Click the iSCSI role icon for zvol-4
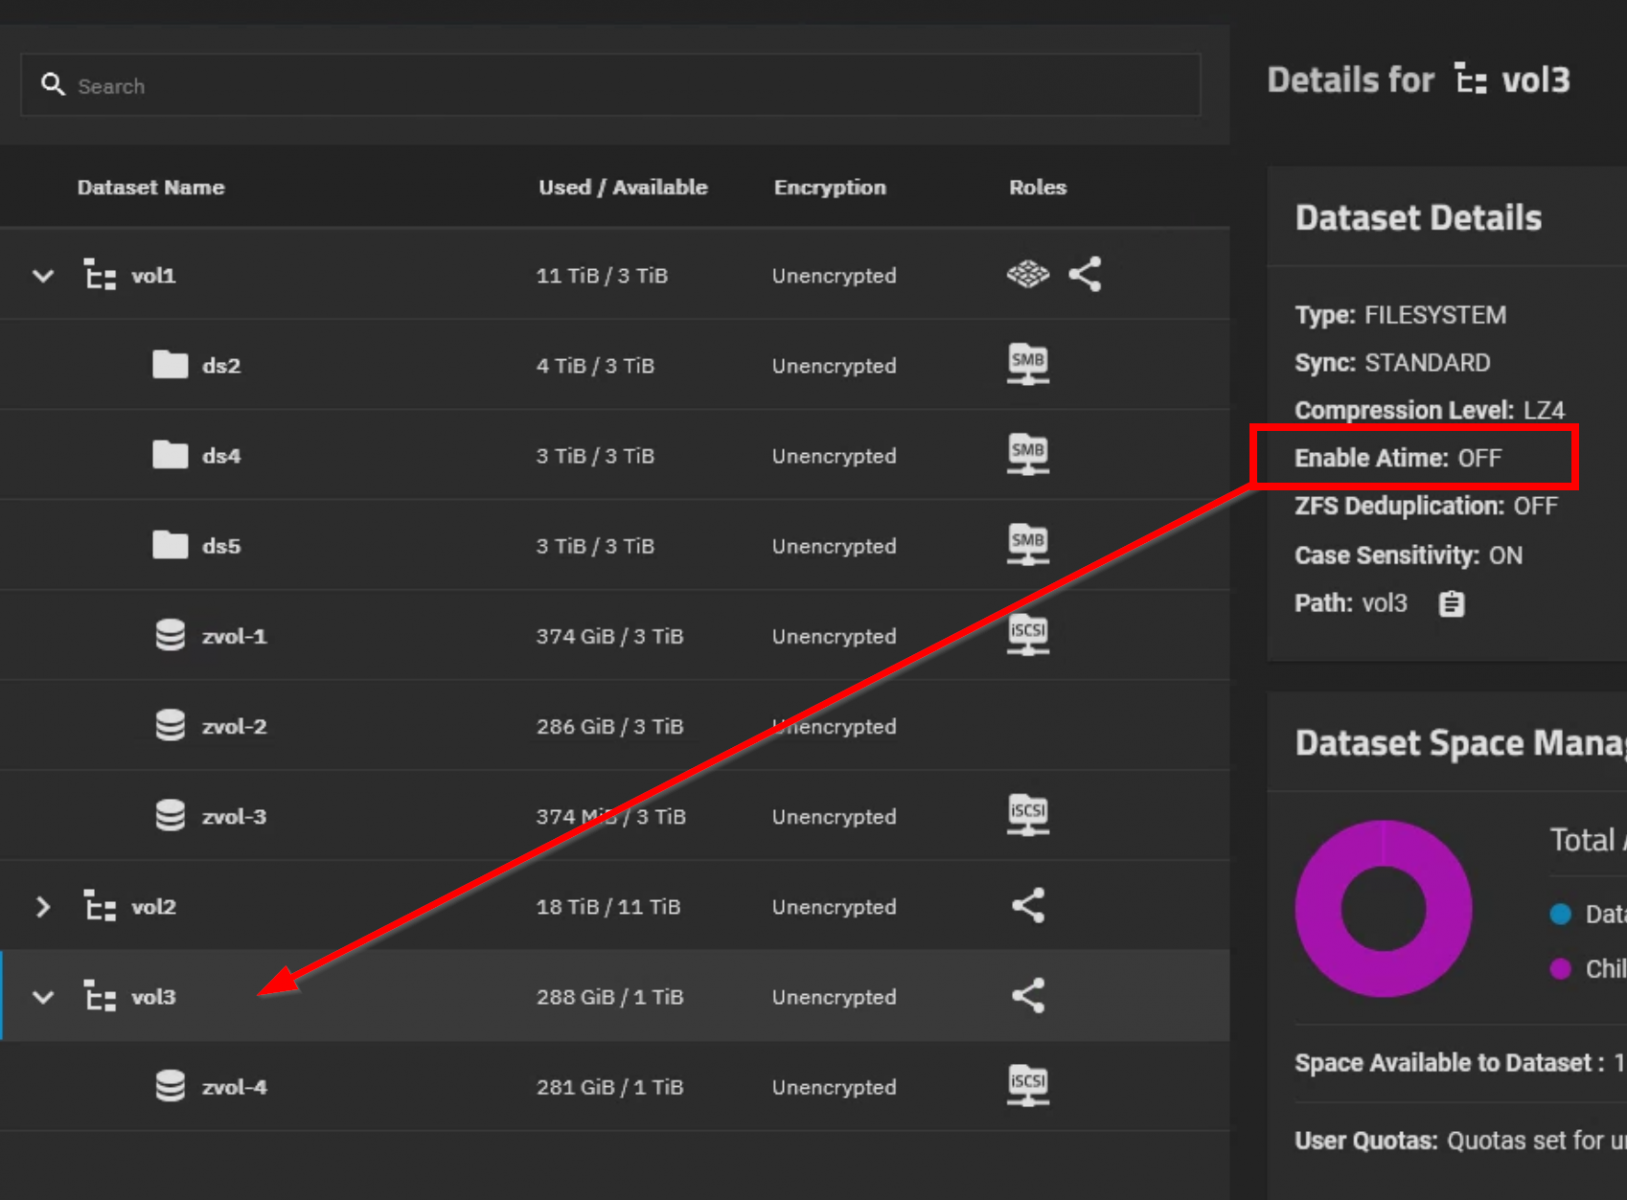 1028,1085
